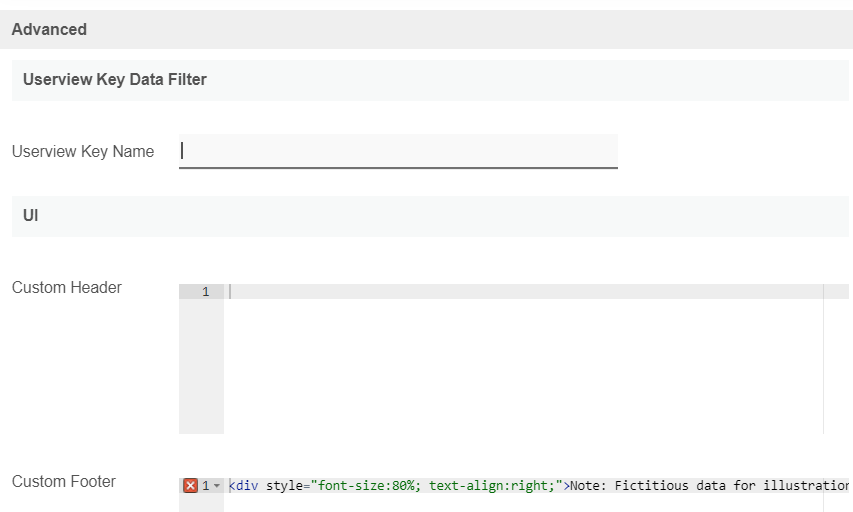This screenshot has height=512, width=853.
Task: Click empty gutter area below Custom Header line 1
Action: coord(201,370)
